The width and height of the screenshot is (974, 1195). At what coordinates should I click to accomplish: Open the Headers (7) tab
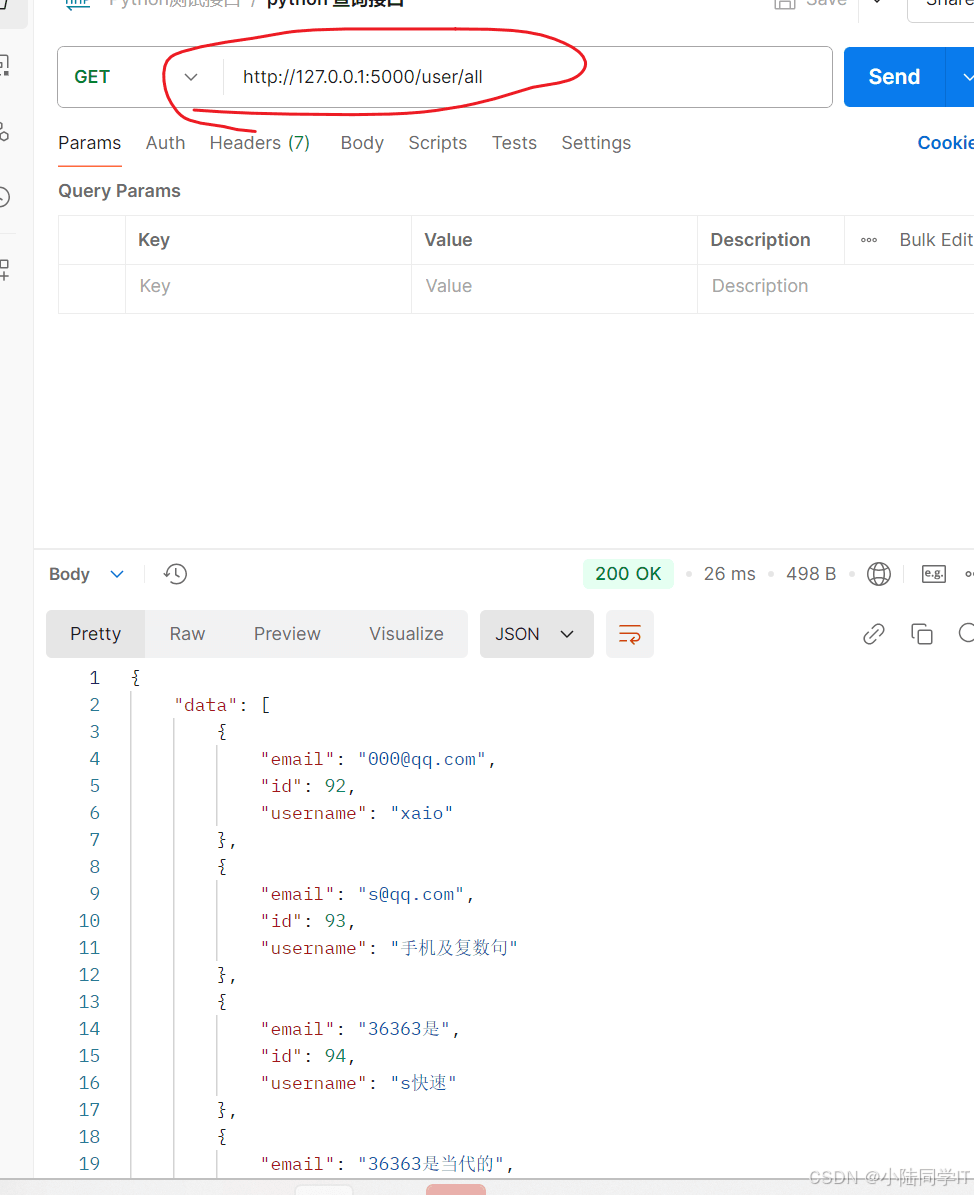[260, 143]
